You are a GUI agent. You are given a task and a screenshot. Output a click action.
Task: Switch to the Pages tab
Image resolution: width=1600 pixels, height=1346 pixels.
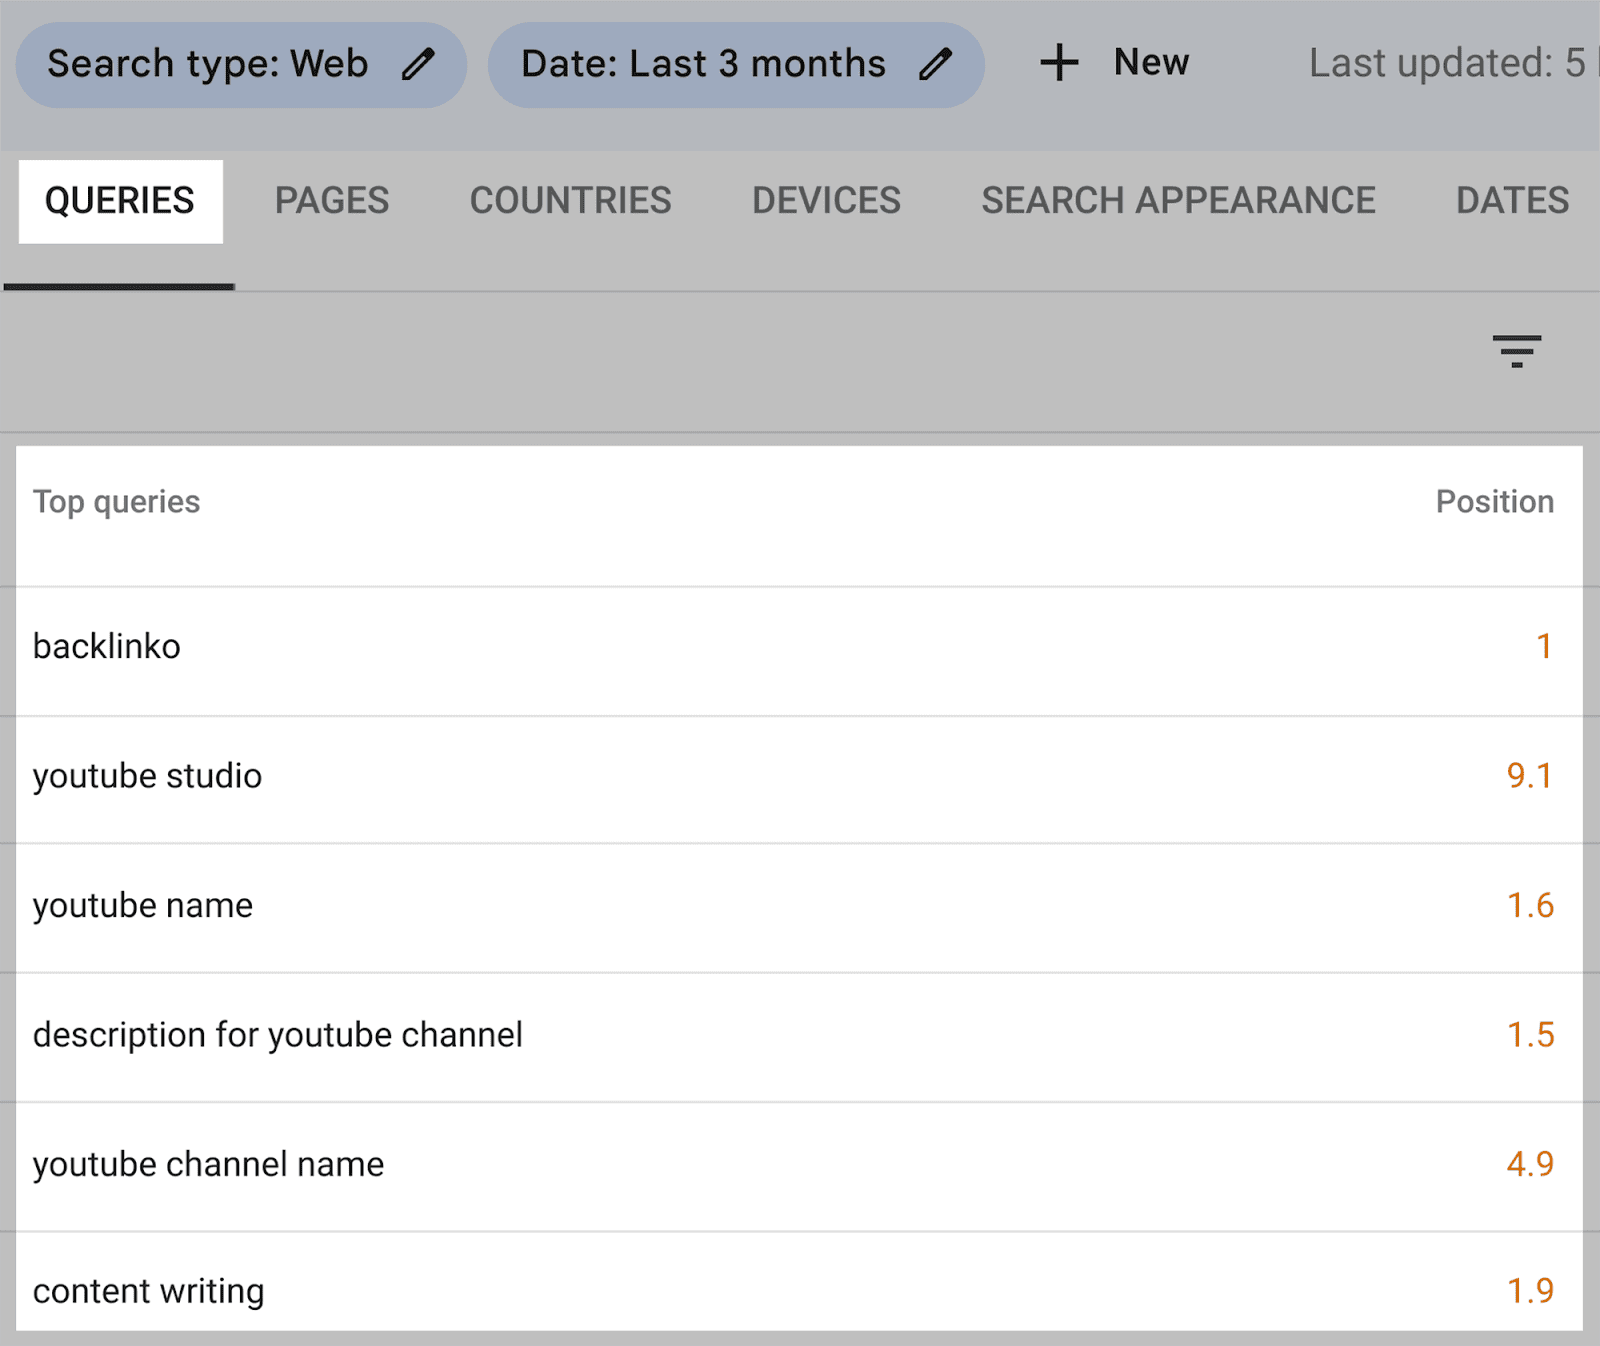pyautogui.click(x=332, y=201)
